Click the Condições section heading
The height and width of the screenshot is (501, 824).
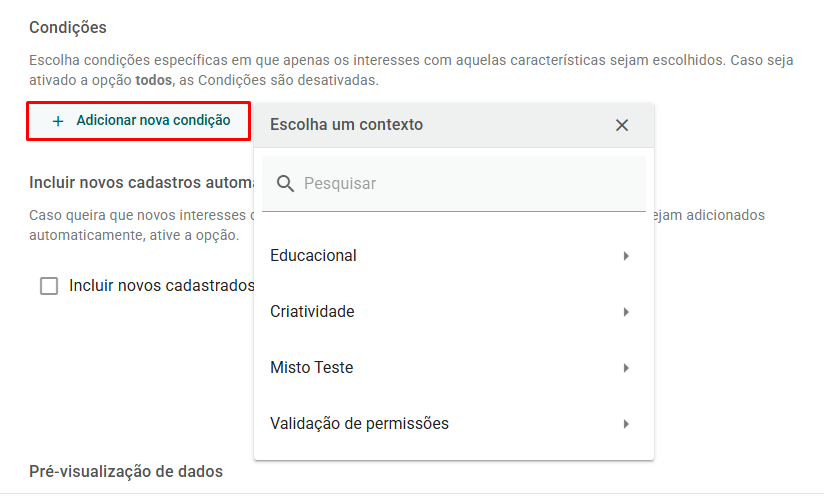(68, 27)
